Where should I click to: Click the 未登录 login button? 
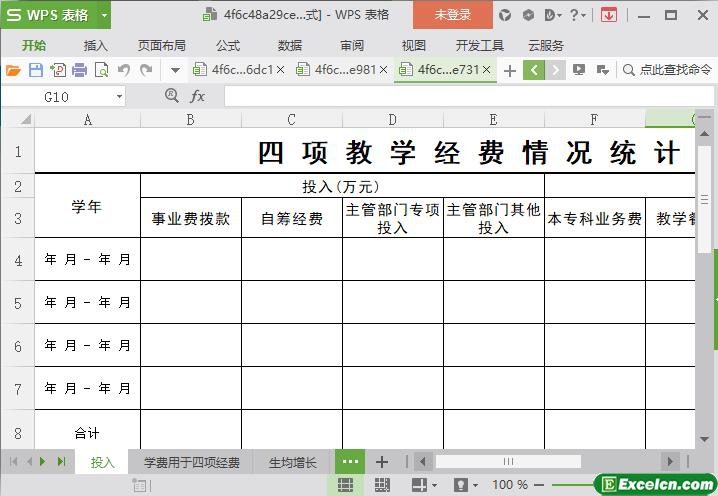453,15
